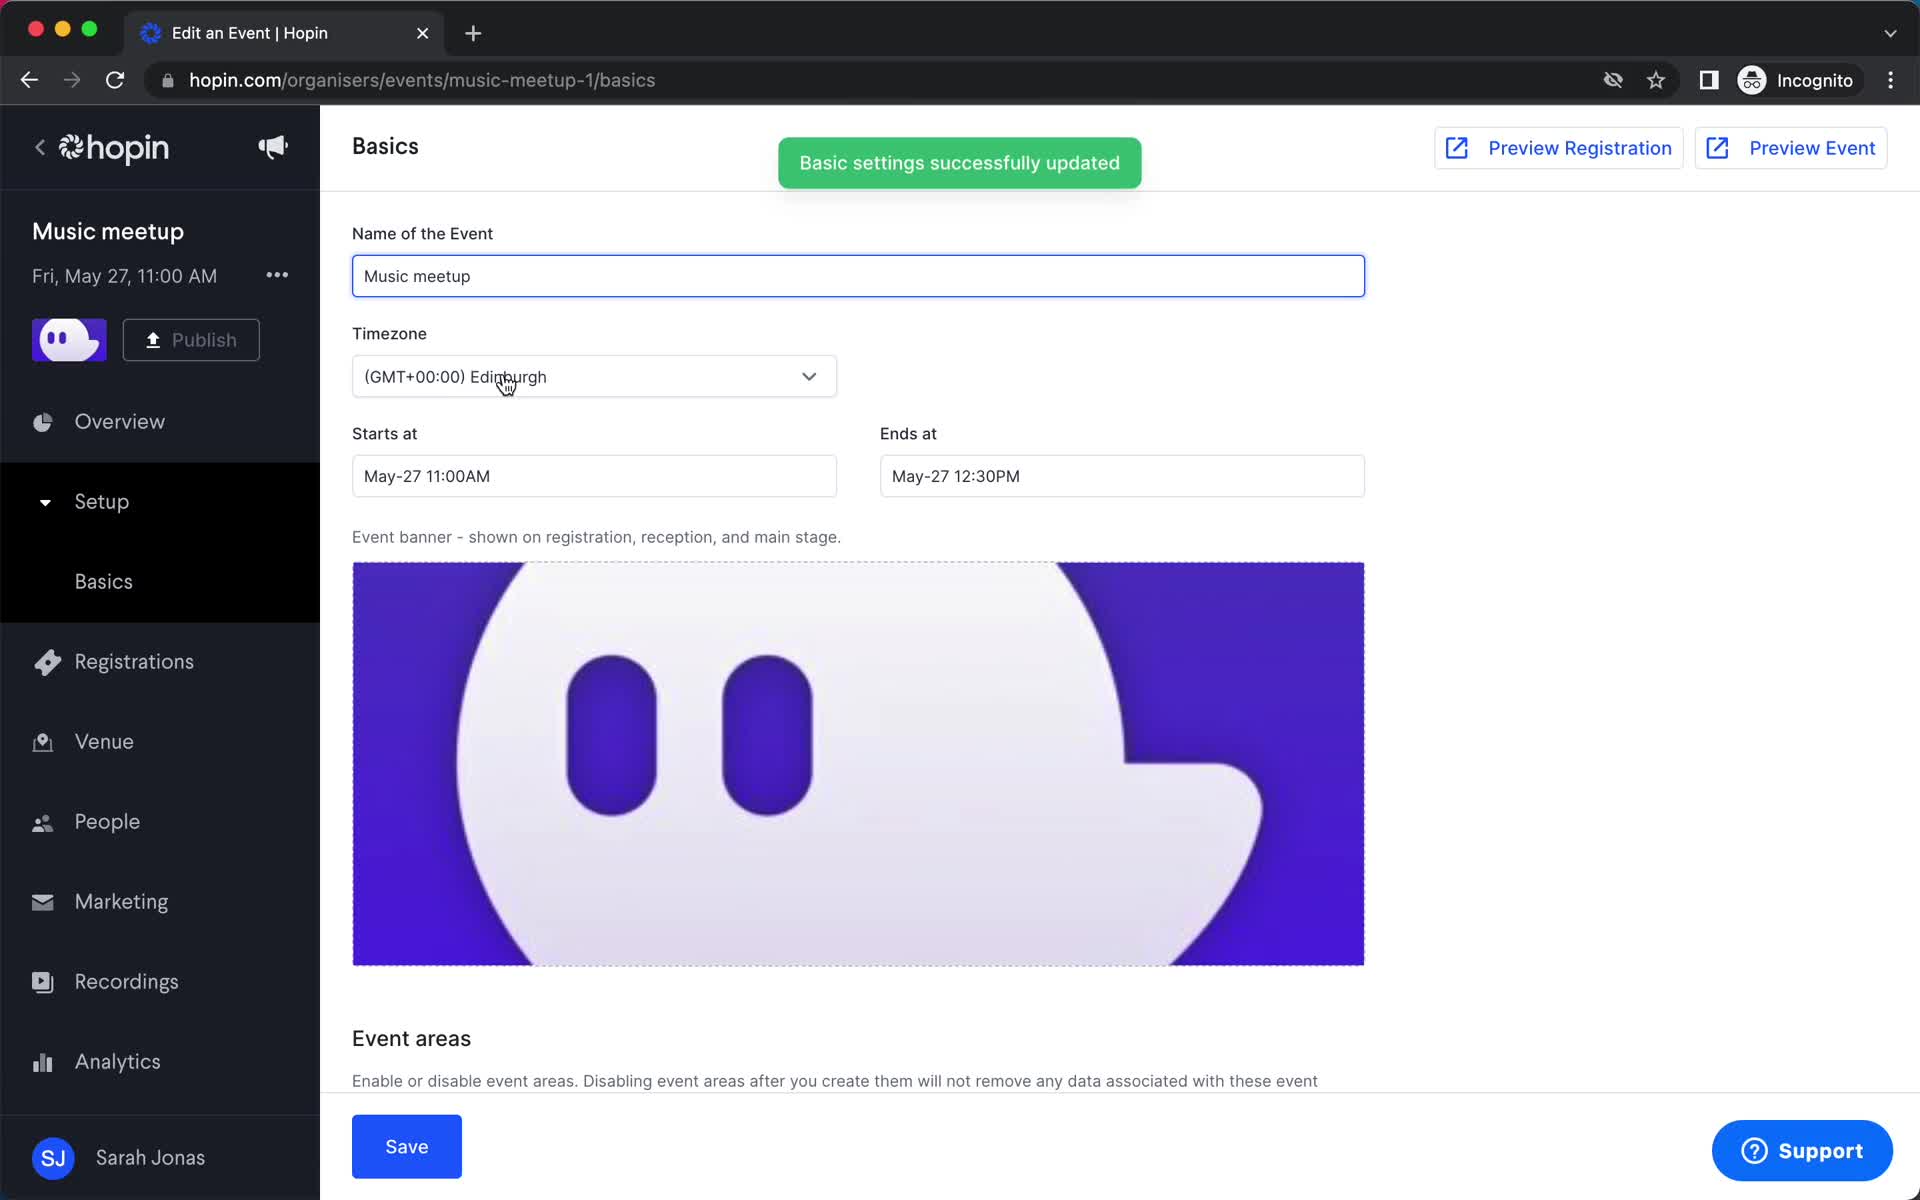Click the Recordings video icon
The height and width of the screenshot is (1200, 1920).
(x=43, y=982)
